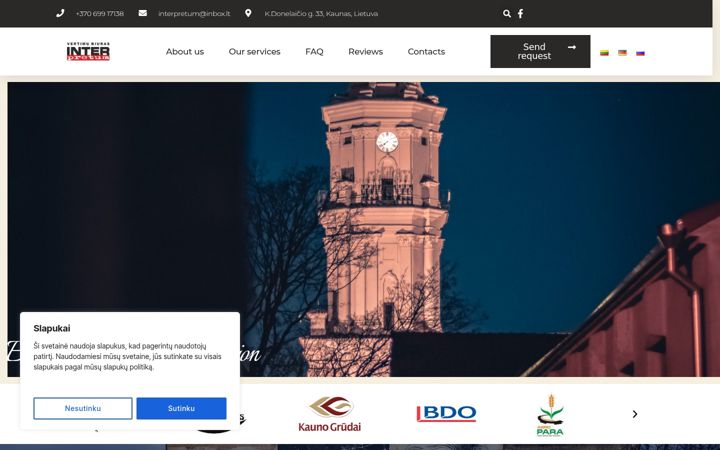Viewport: 720px width, 450px height.
Task: Accept cookies with Sutinku button
Action: pyautogui.click(x=181, y=408)
